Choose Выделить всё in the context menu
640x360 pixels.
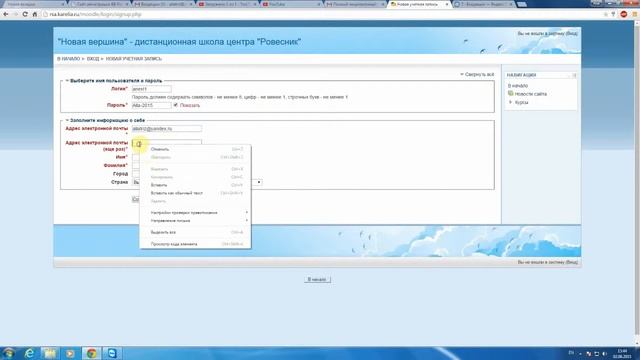[195, 232]
